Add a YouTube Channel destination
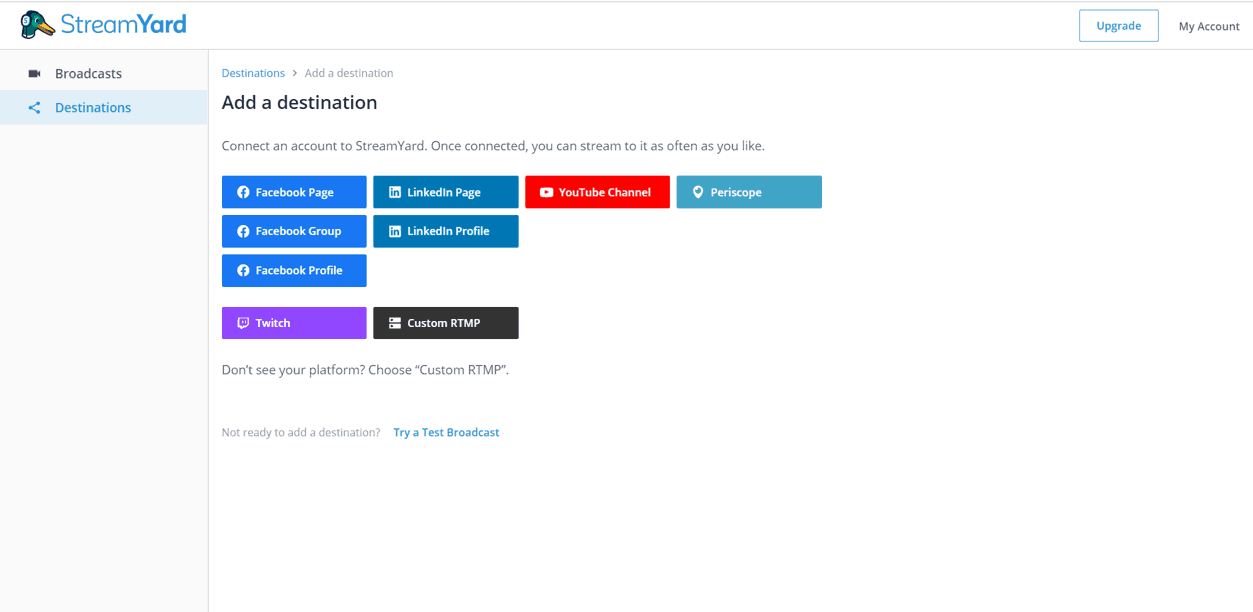The height and width of the screenshot is (612, 1253). click(597, 192)
